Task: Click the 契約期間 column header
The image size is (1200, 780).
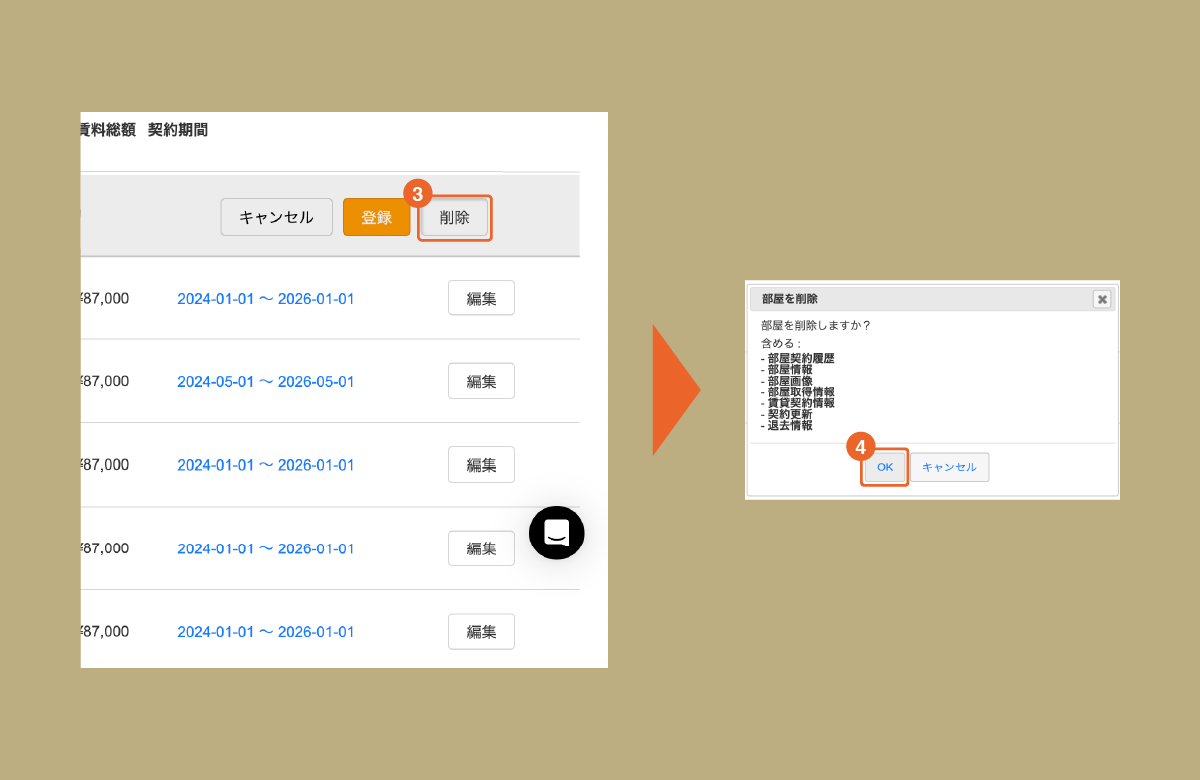Action: [x=178, y=130]
